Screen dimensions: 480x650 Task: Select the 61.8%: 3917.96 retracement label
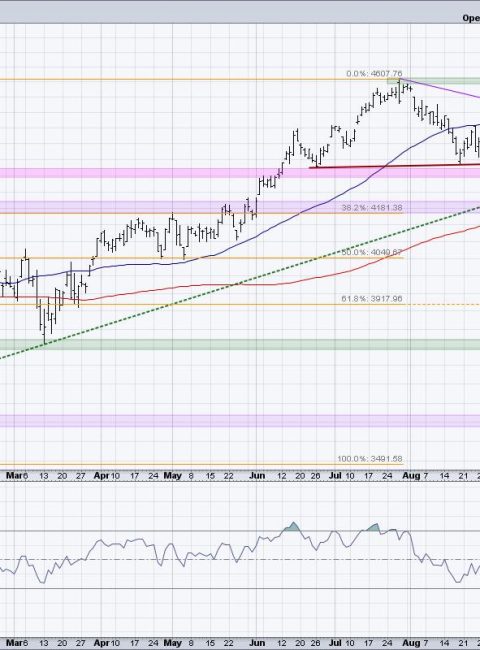pos(372,299)
